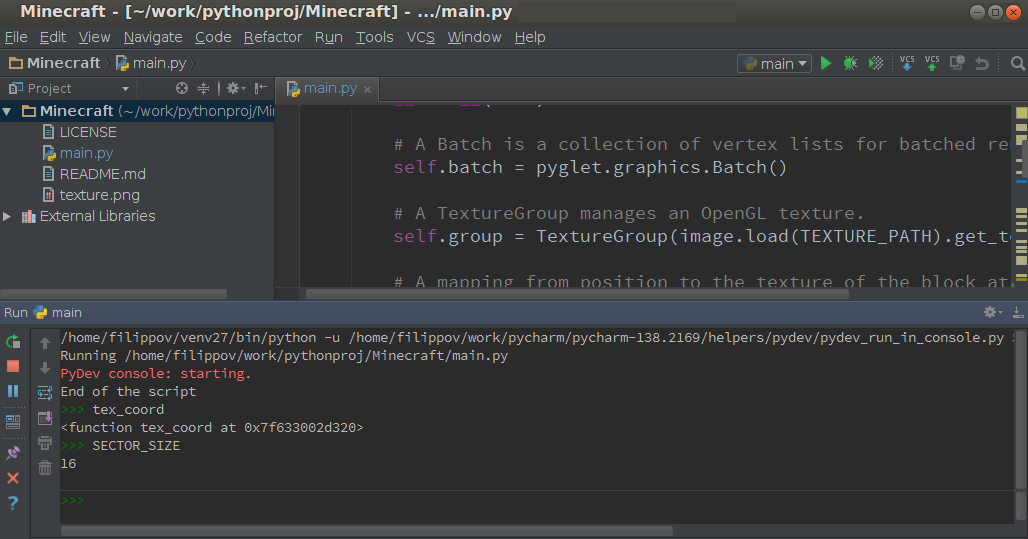The height and width of the screenshot is (539, 1028).
Task: Hide the Project tool window icon
Action: [260, 88]
